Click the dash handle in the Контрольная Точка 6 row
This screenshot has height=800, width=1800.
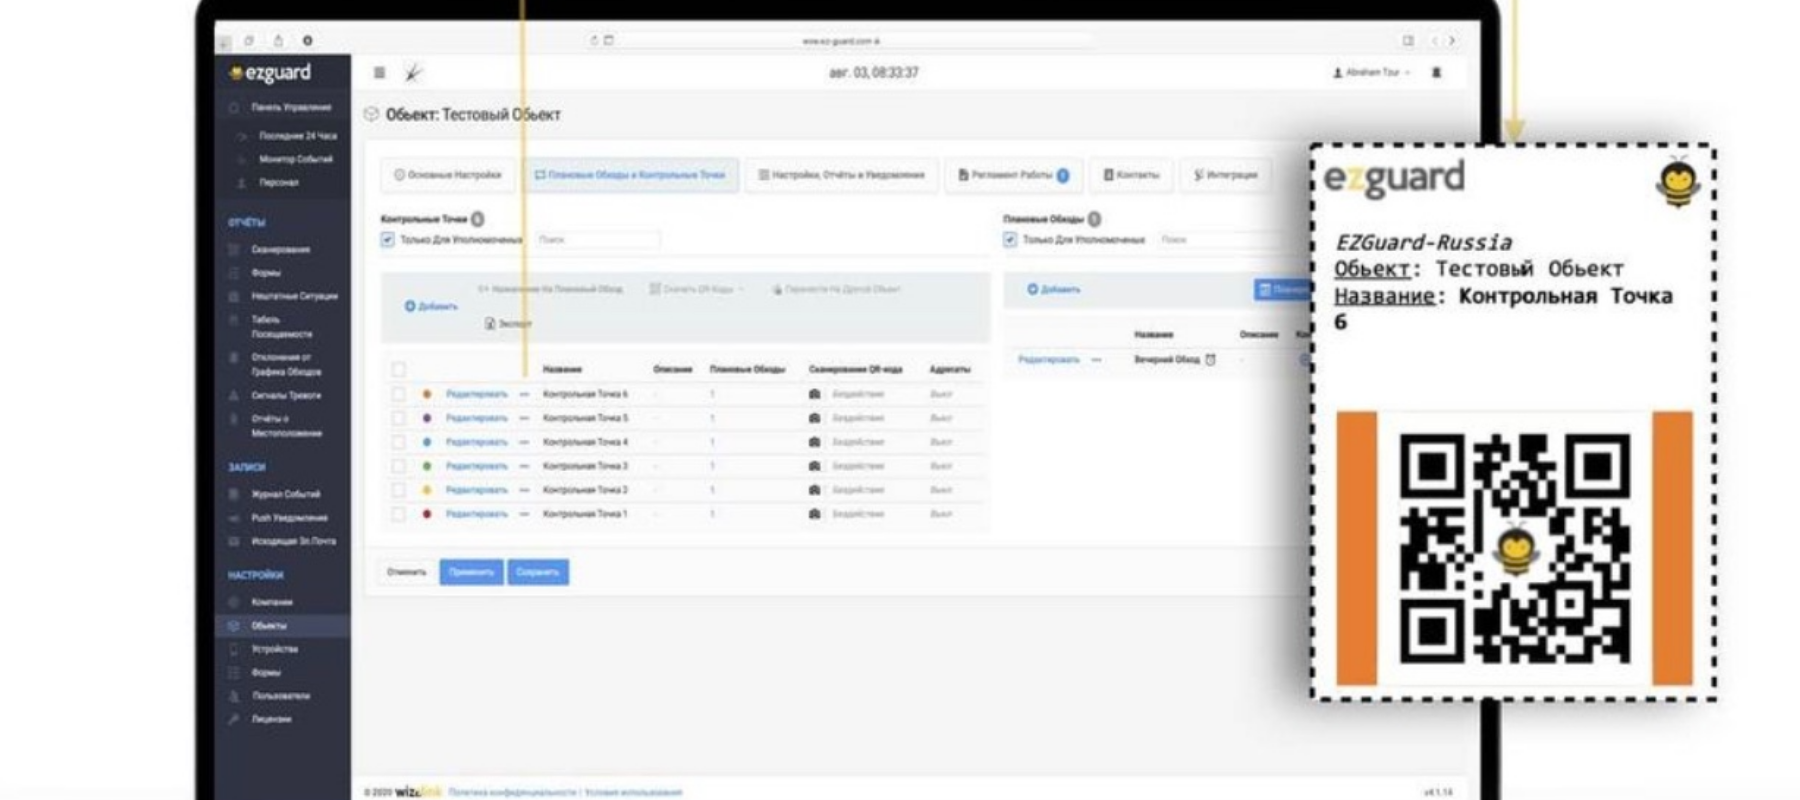tap(524, 394)
